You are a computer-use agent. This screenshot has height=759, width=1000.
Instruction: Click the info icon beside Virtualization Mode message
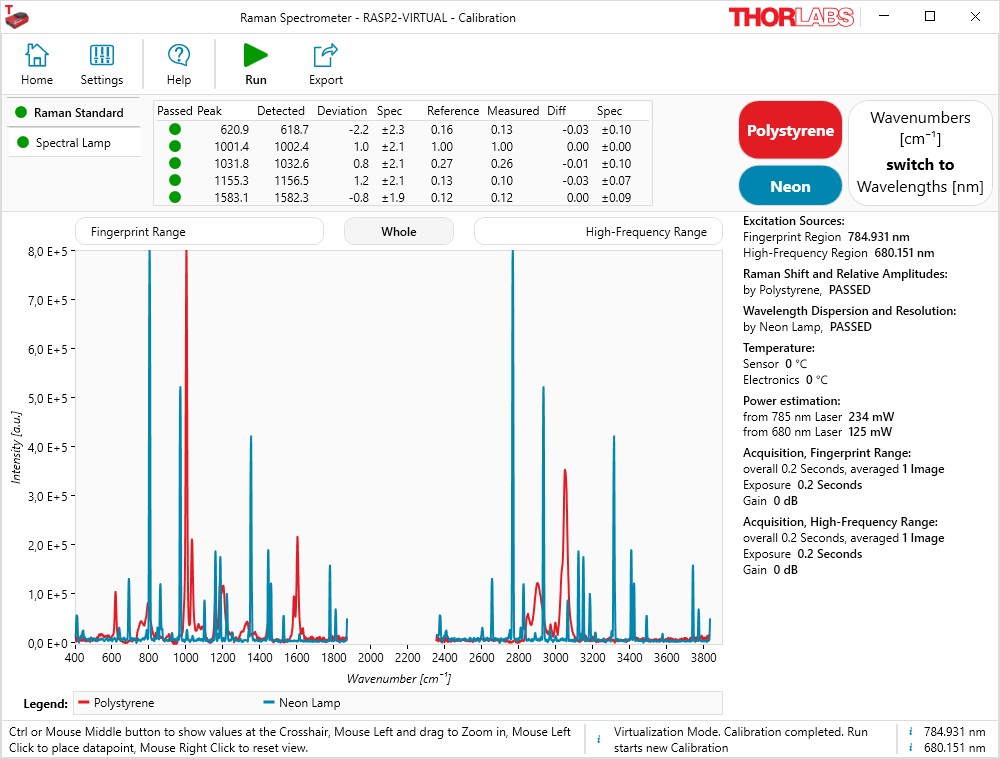(598, 740)
